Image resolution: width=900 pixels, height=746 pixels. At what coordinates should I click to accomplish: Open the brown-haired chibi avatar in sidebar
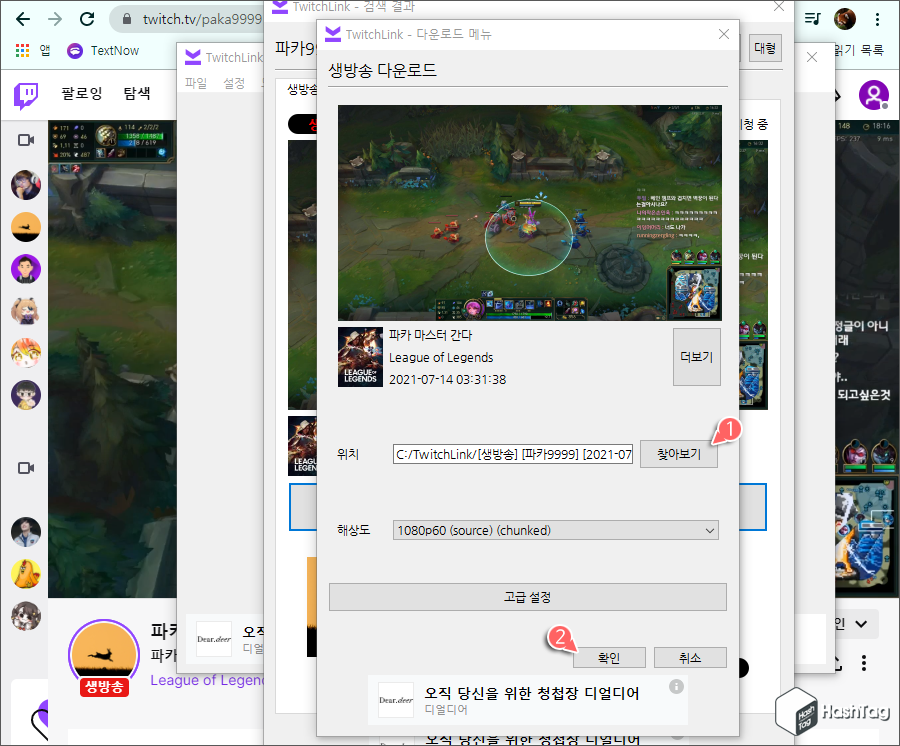tap(26, 616)
